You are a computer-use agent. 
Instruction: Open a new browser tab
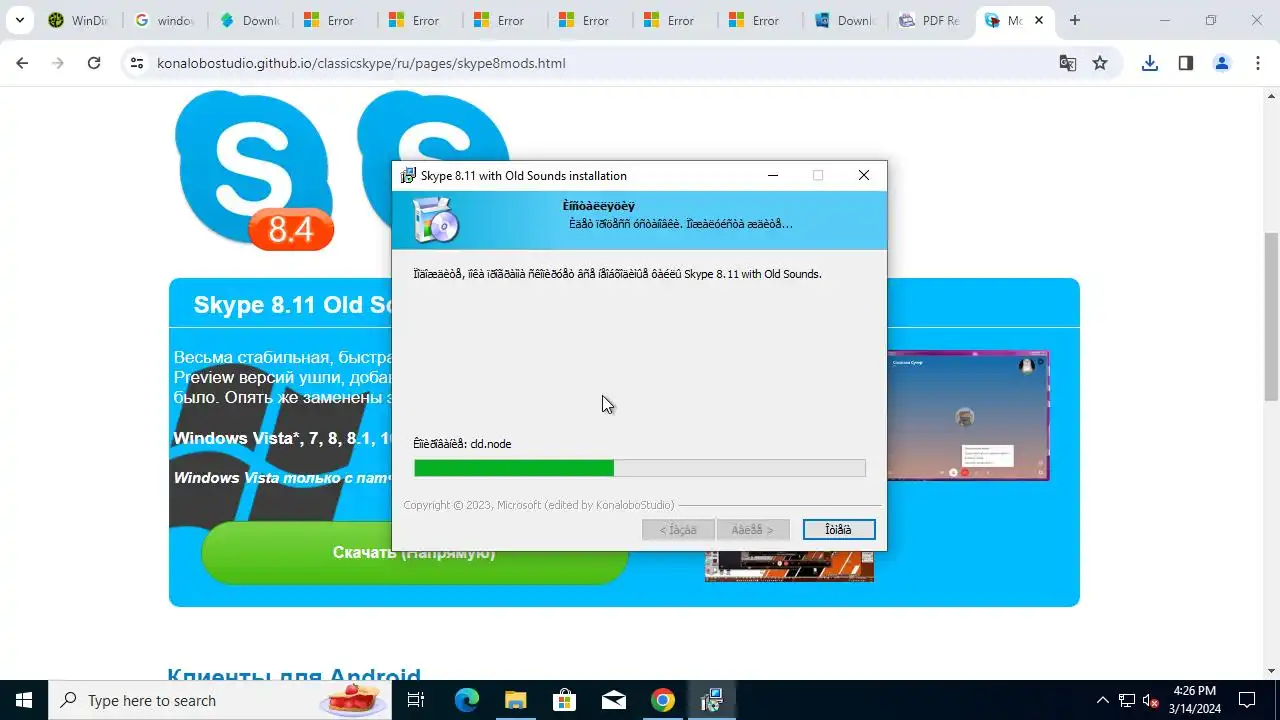pos(1075,20)
